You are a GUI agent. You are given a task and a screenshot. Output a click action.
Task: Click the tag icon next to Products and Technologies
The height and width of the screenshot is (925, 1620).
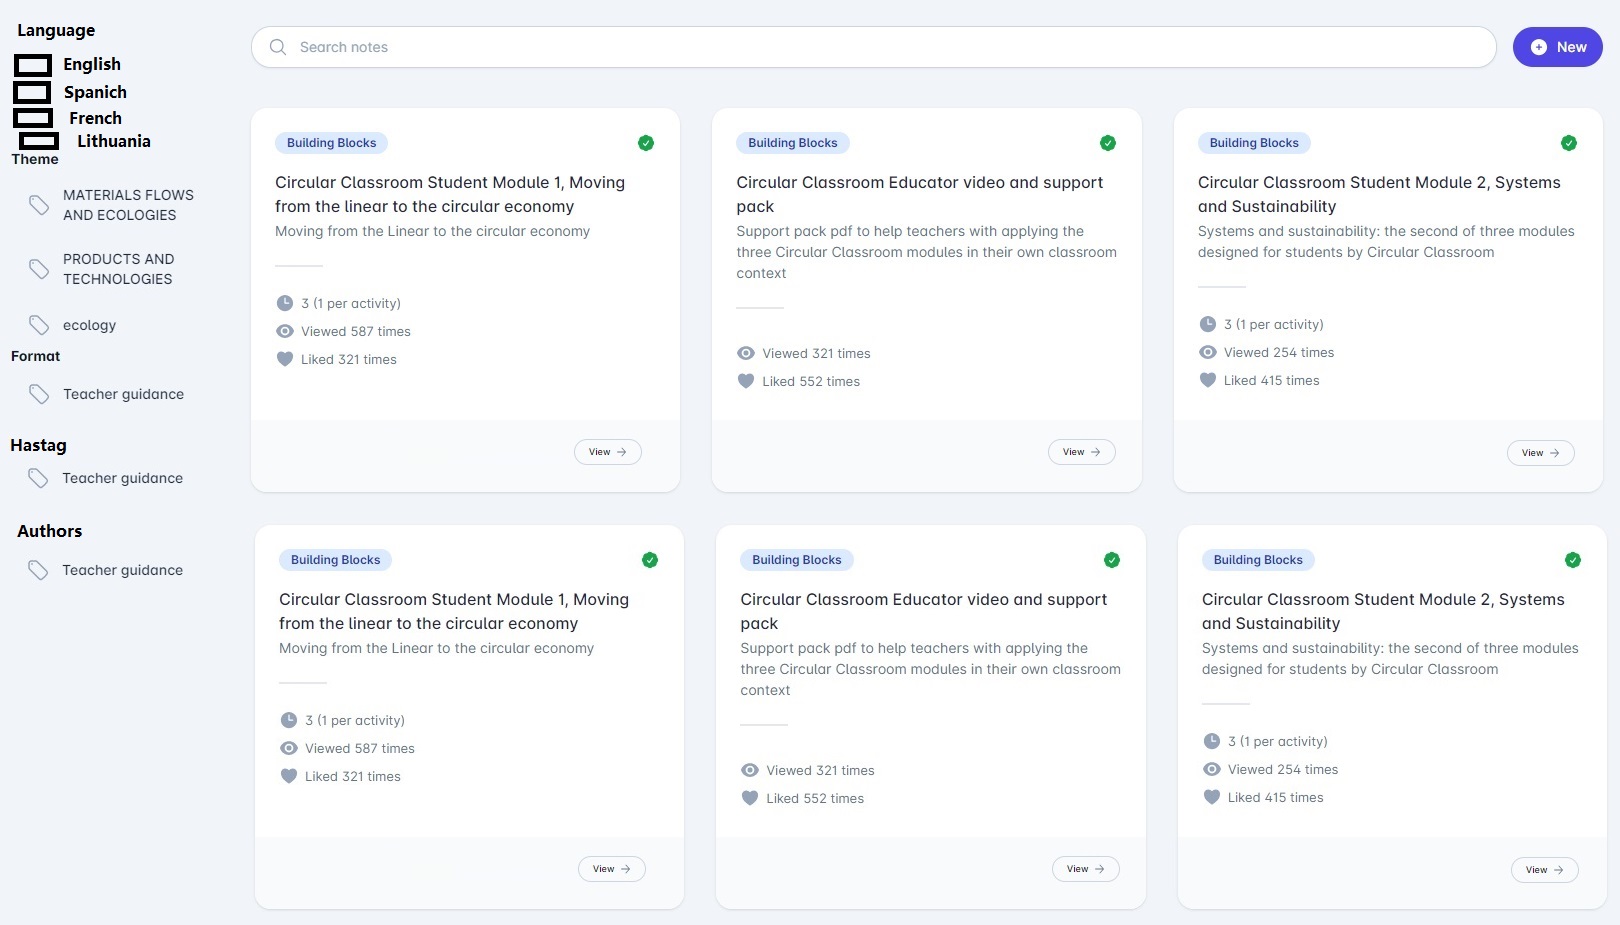[39, 269]
